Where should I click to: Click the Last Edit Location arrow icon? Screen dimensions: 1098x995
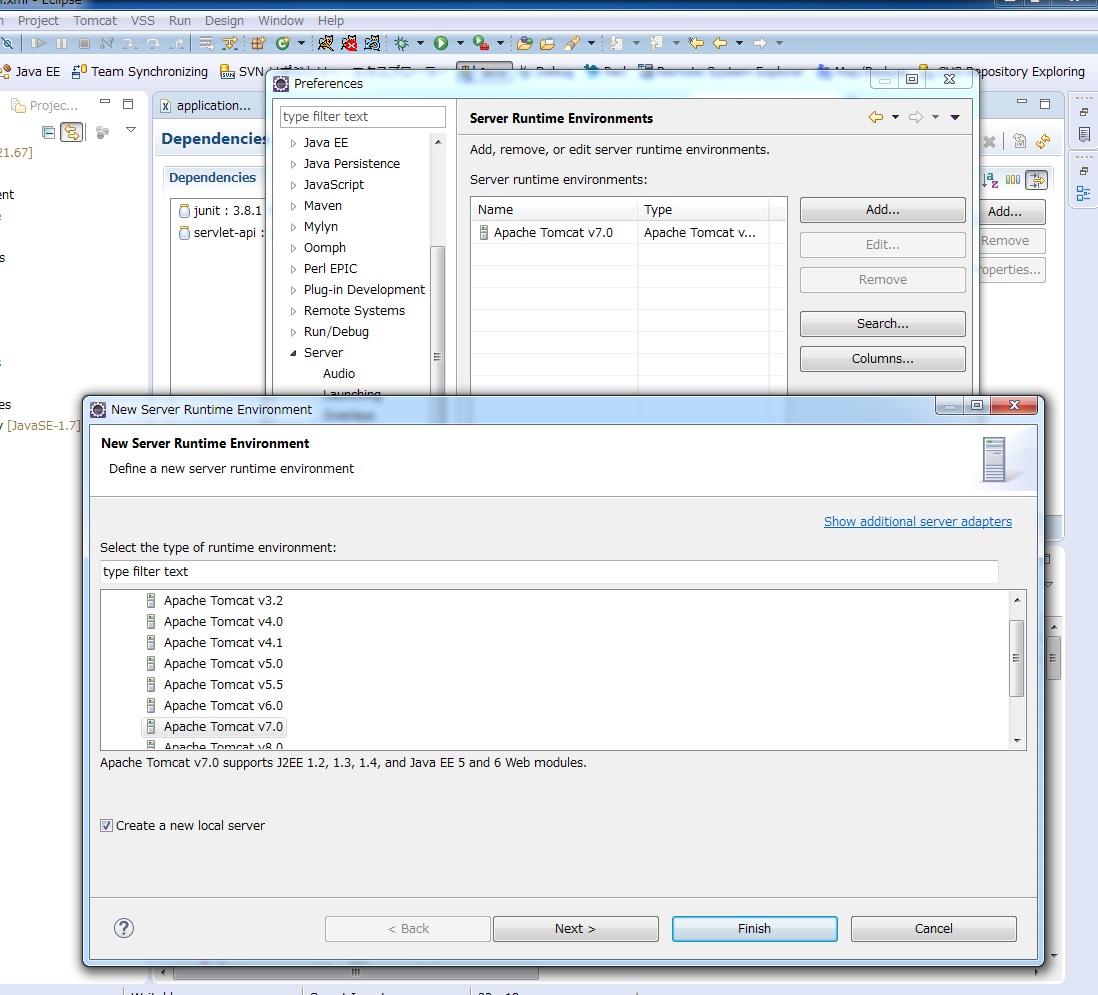(x=695, y=43)
